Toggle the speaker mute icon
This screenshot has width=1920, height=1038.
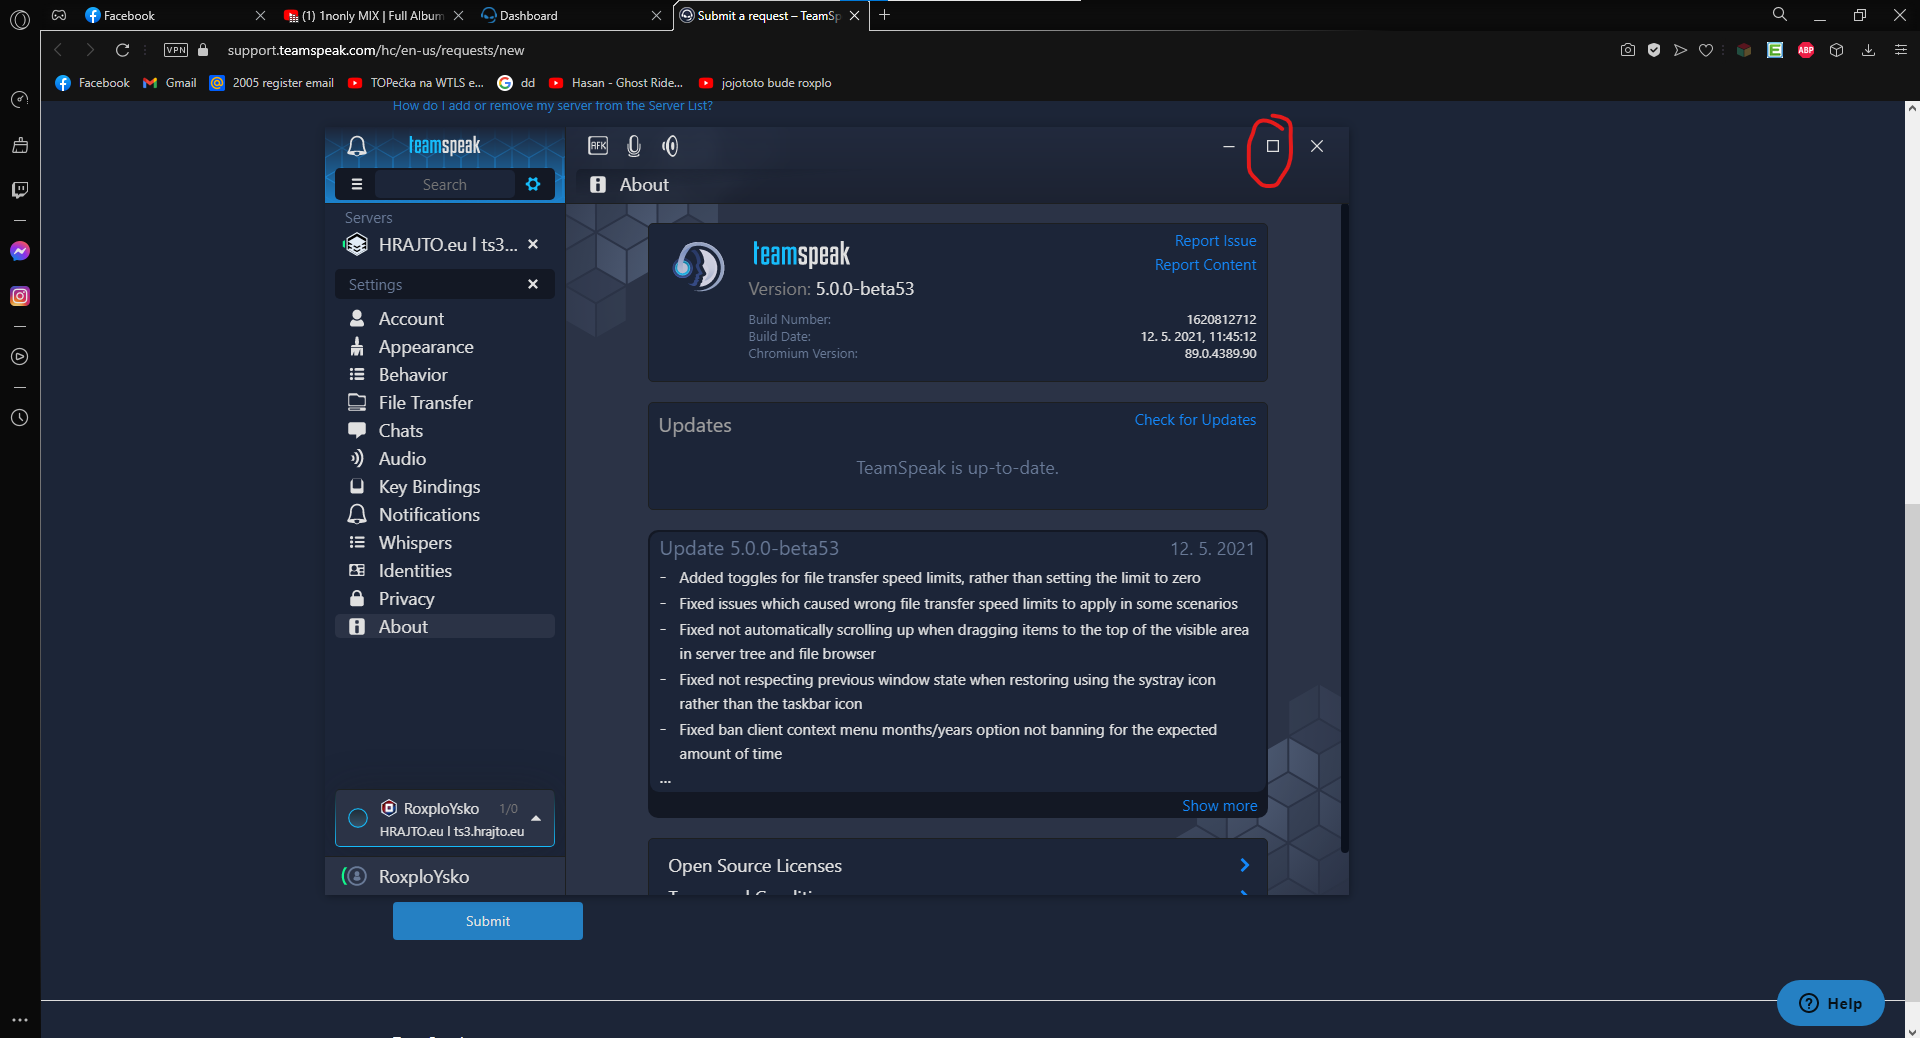pos(670,146)
